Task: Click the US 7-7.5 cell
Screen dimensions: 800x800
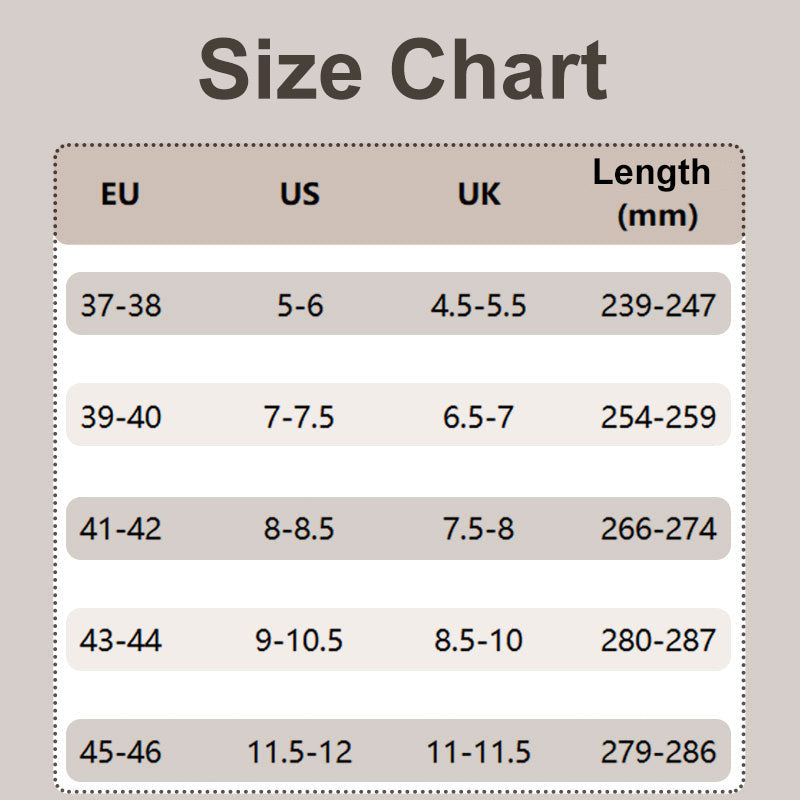Action: tap(299, 416)
